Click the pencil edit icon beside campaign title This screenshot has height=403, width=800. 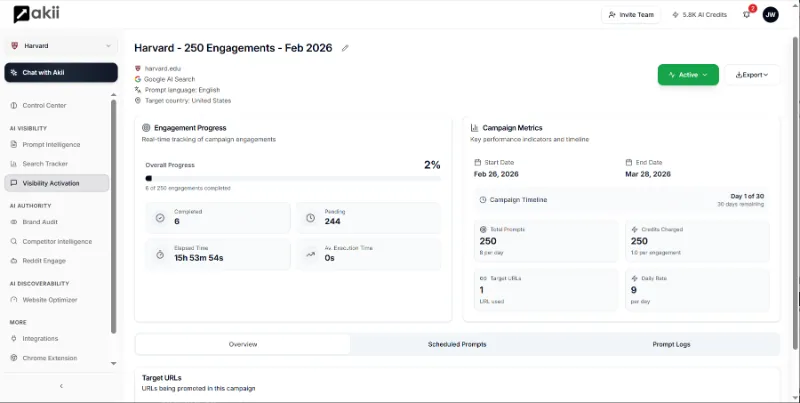345,48
